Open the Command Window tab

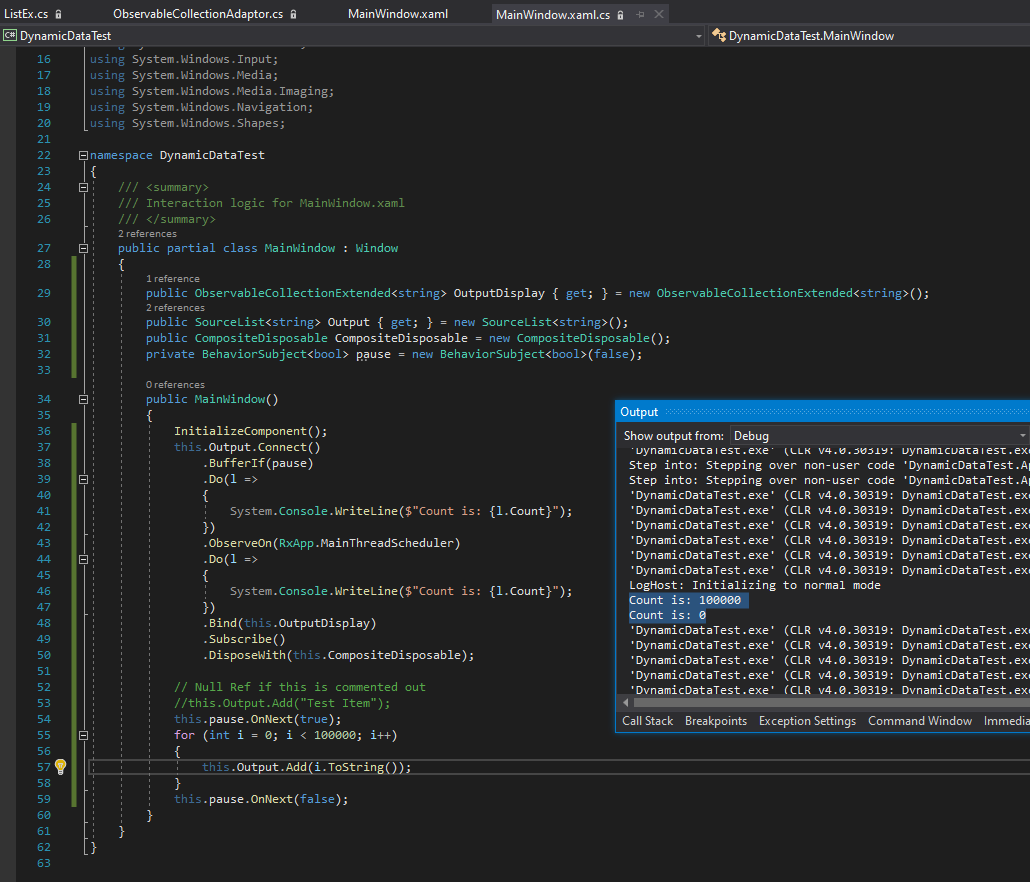click(920, 720)
